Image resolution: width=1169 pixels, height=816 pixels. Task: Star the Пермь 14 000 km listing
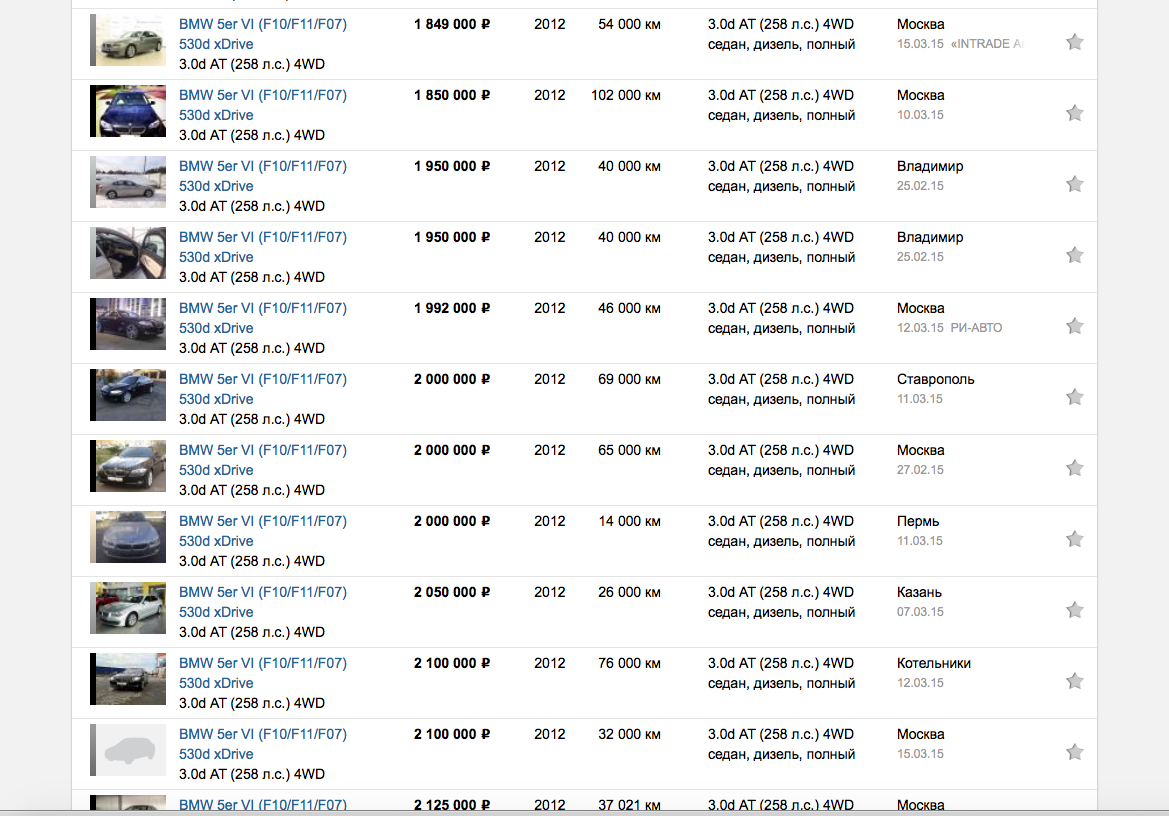pyautogui.click(x=1074, y=540)
